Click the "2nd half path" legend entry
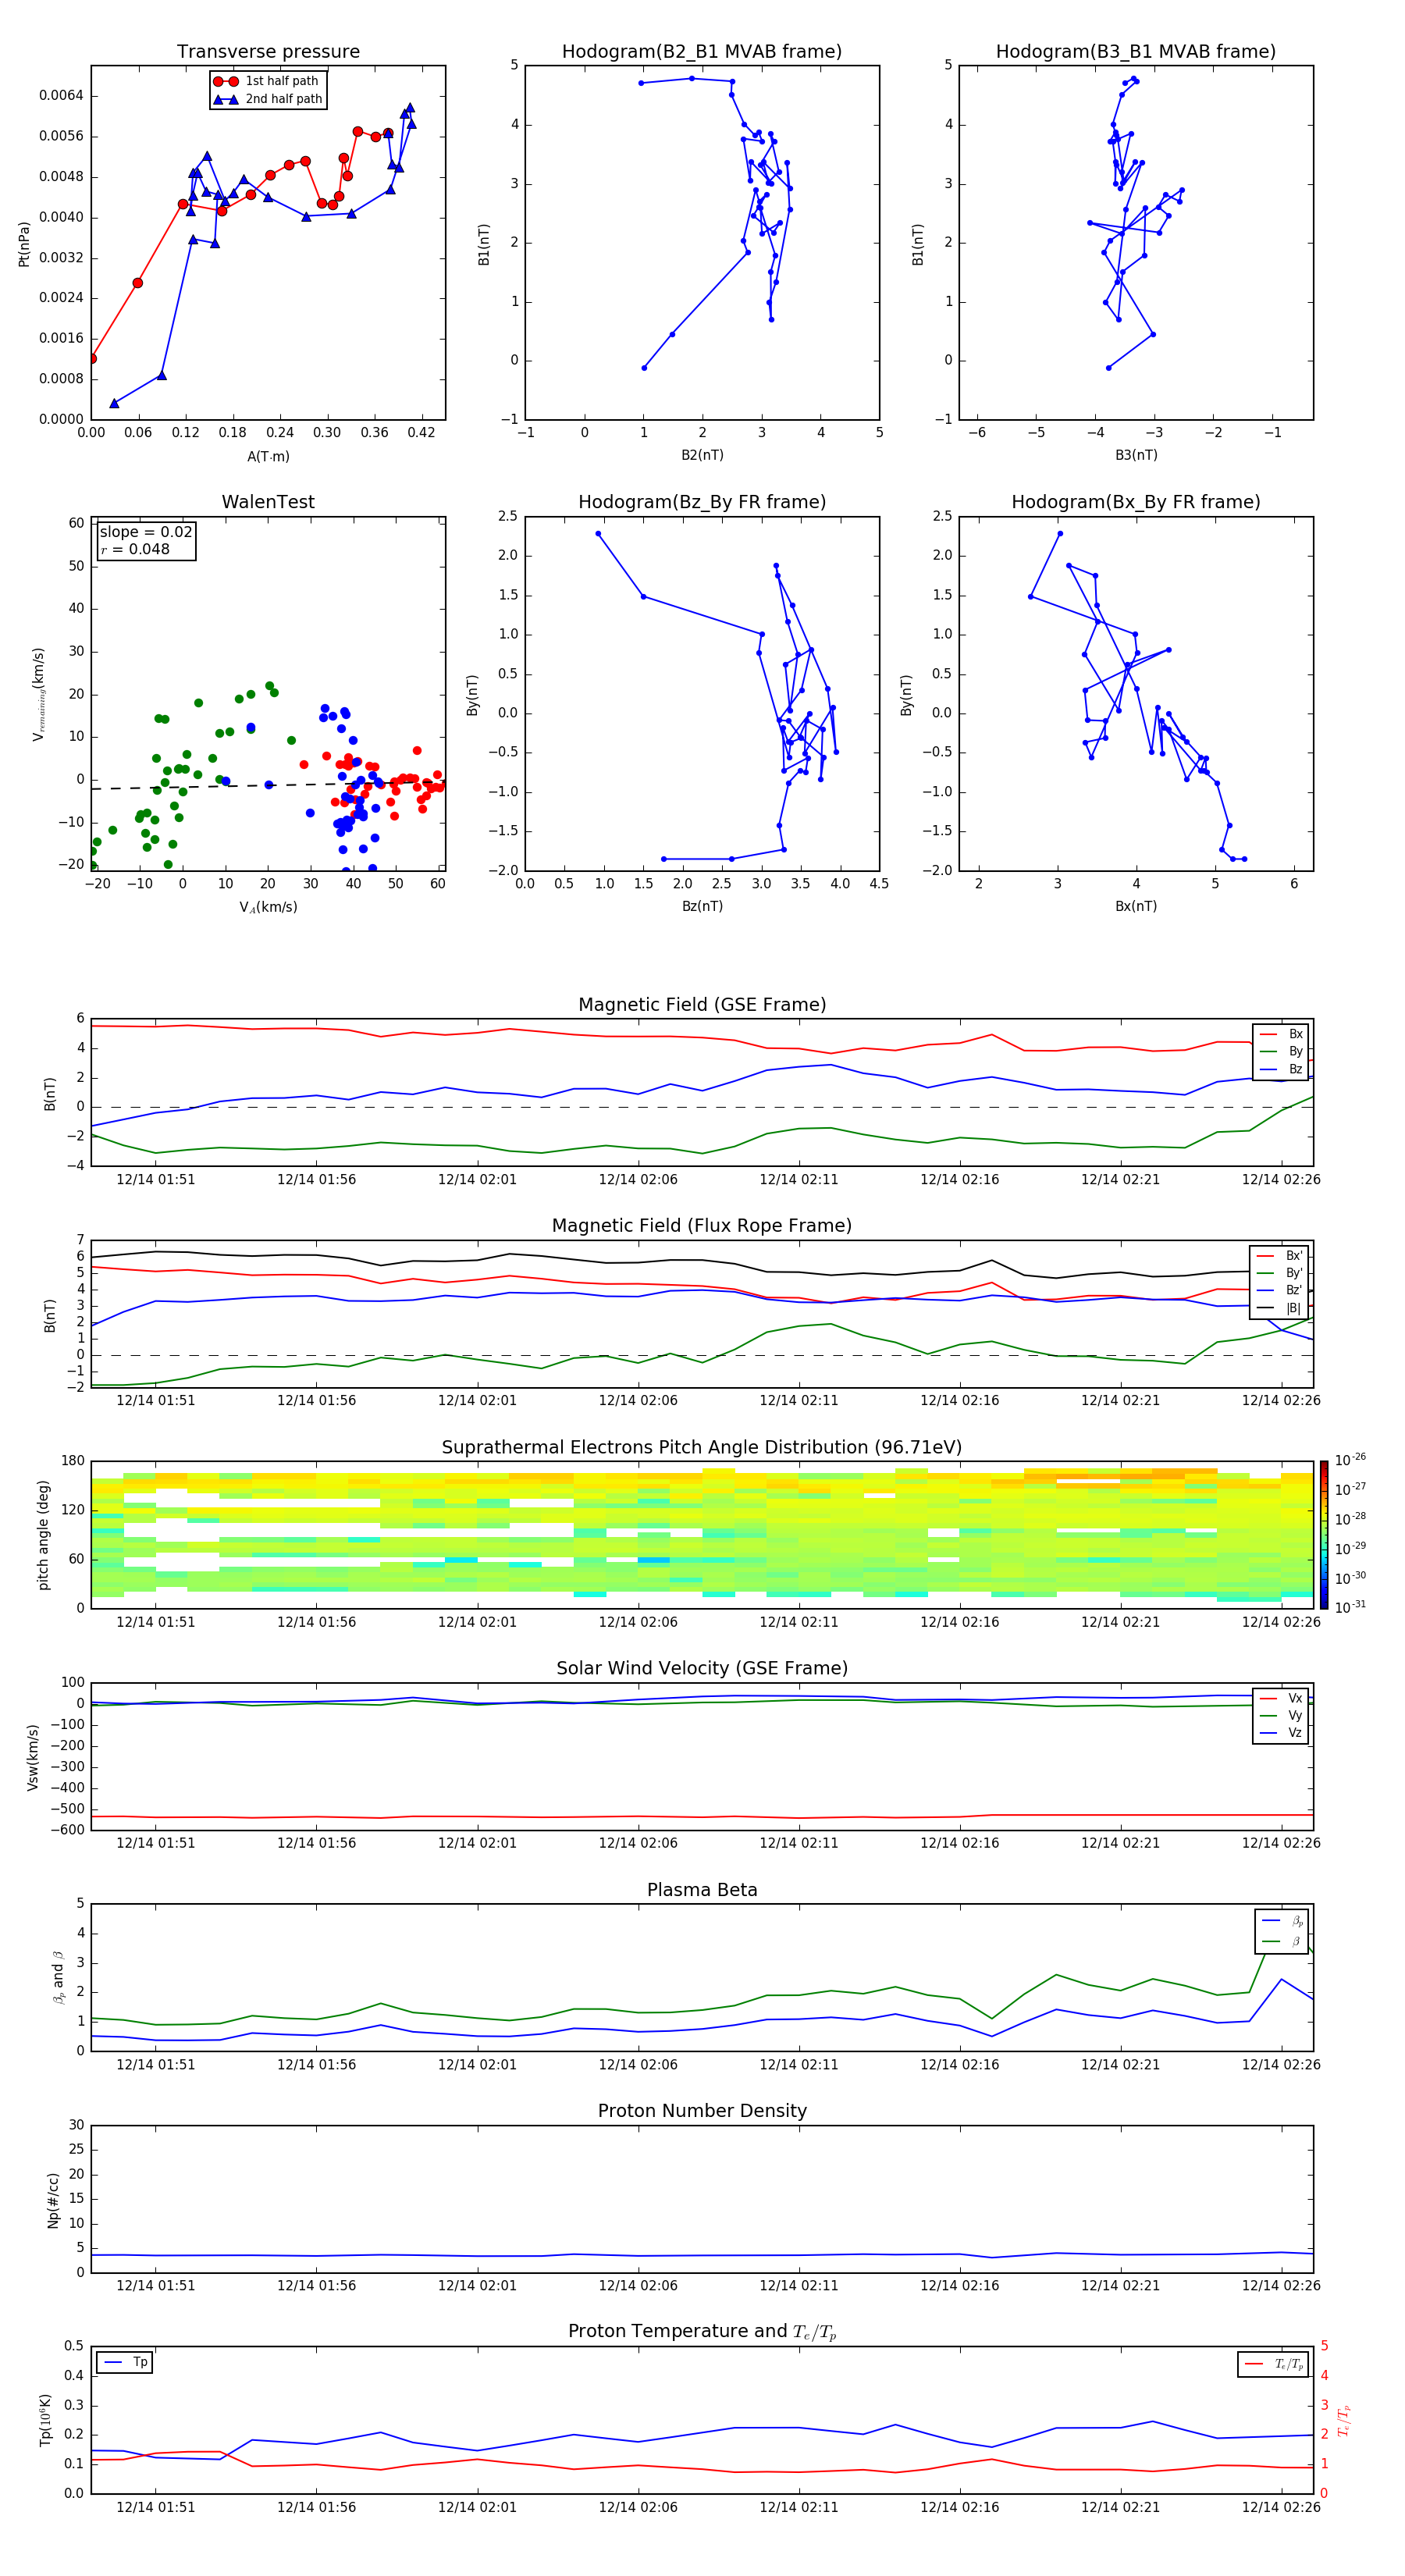The height and width of the screenshot is (2576, 1405). coord(267,99)
